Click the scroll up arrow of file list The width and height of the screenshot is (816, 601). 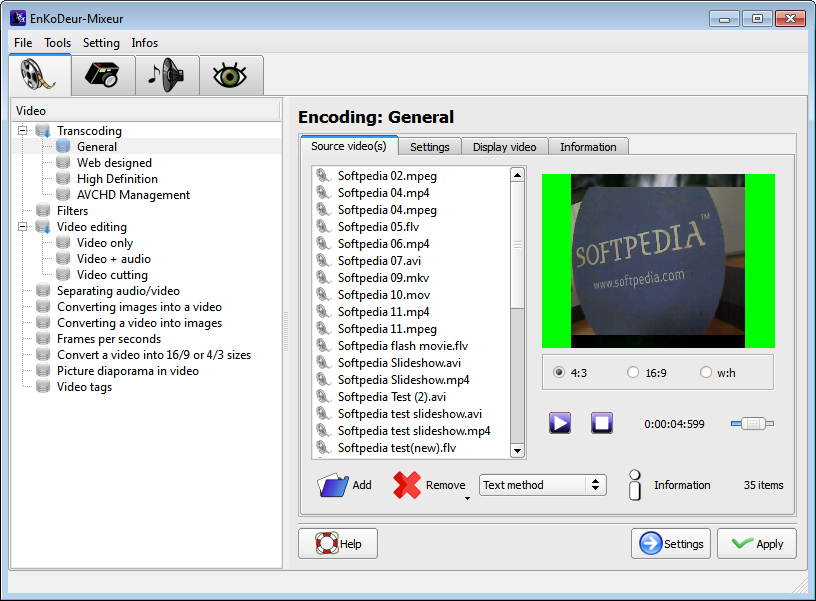(x=517, y=175)
